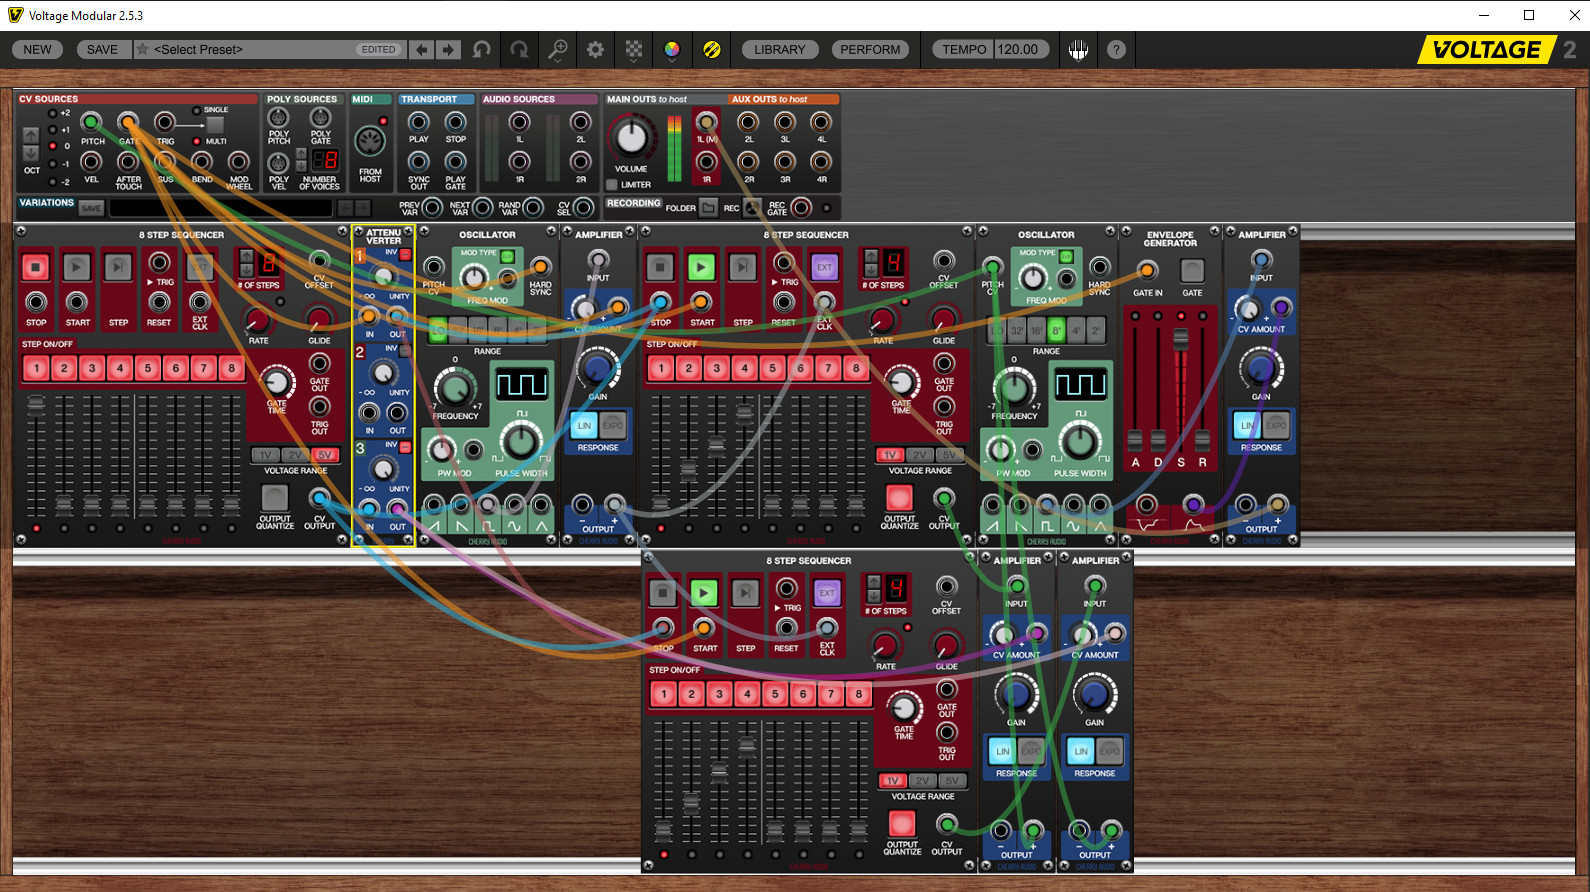This screenshot has height=892, width=1590.
Task: Go to the next preset with the right arrow
Action: point(448,49)
